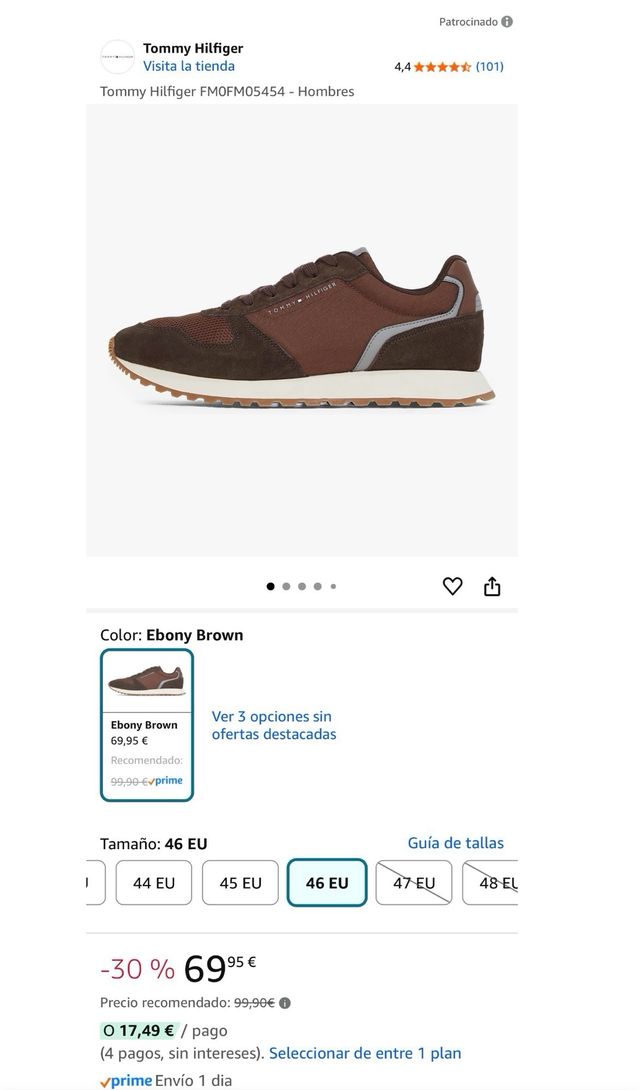Click product title Tommy Hilfiger FM0FM05454
Viewport: 640px width, 1090px height.
(x=227, y=92)
